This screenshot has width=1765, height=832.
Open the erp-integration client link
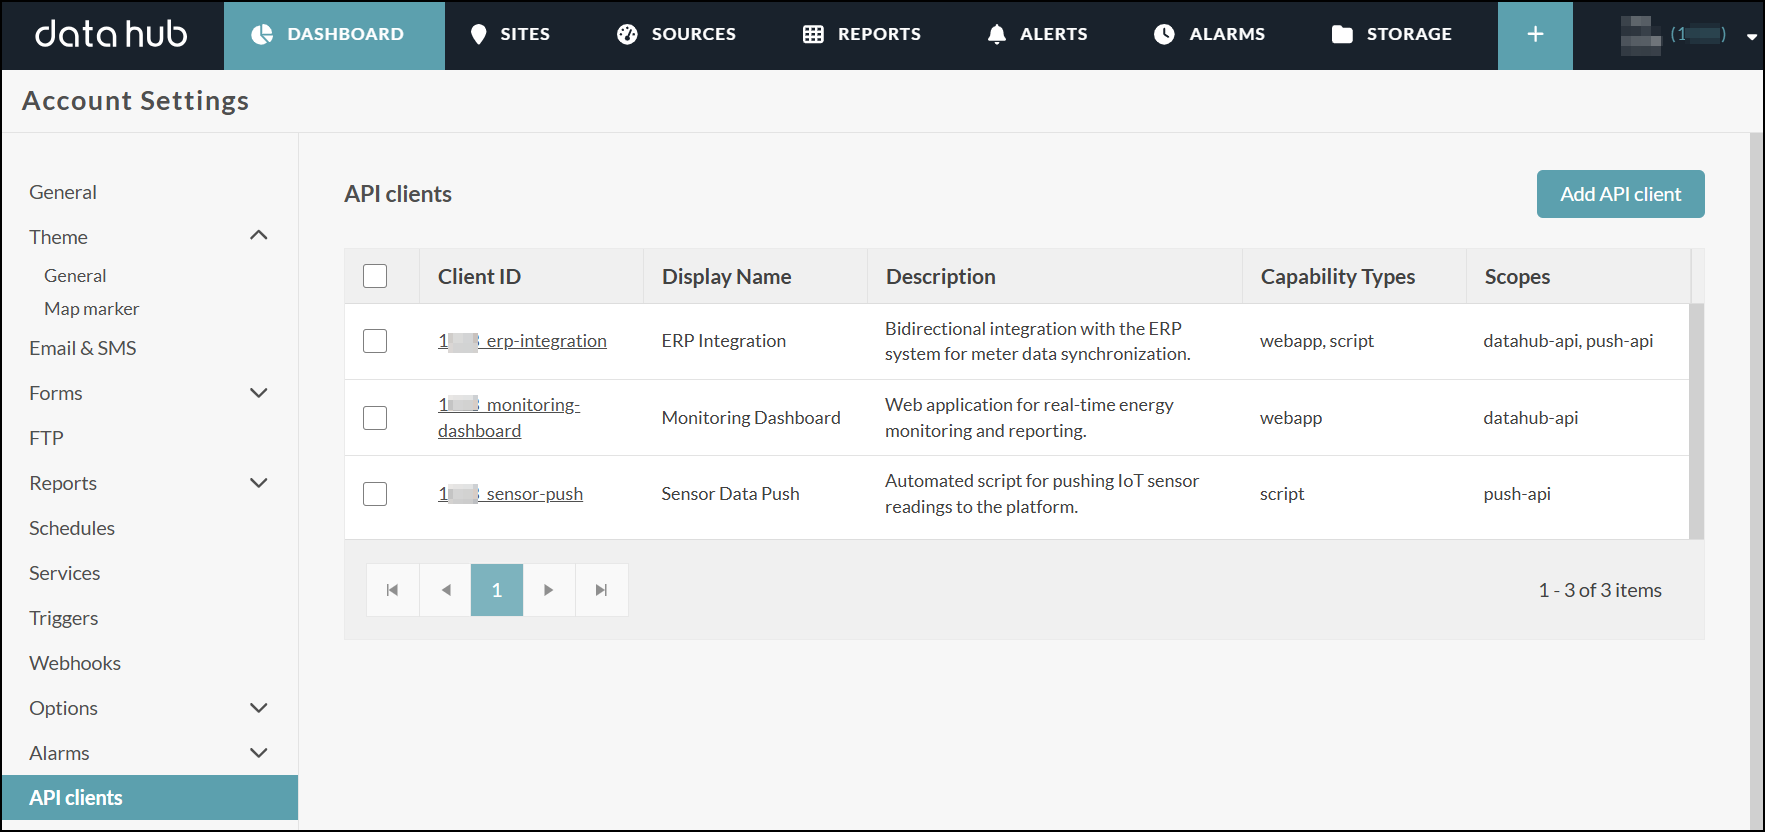(522, 341)
